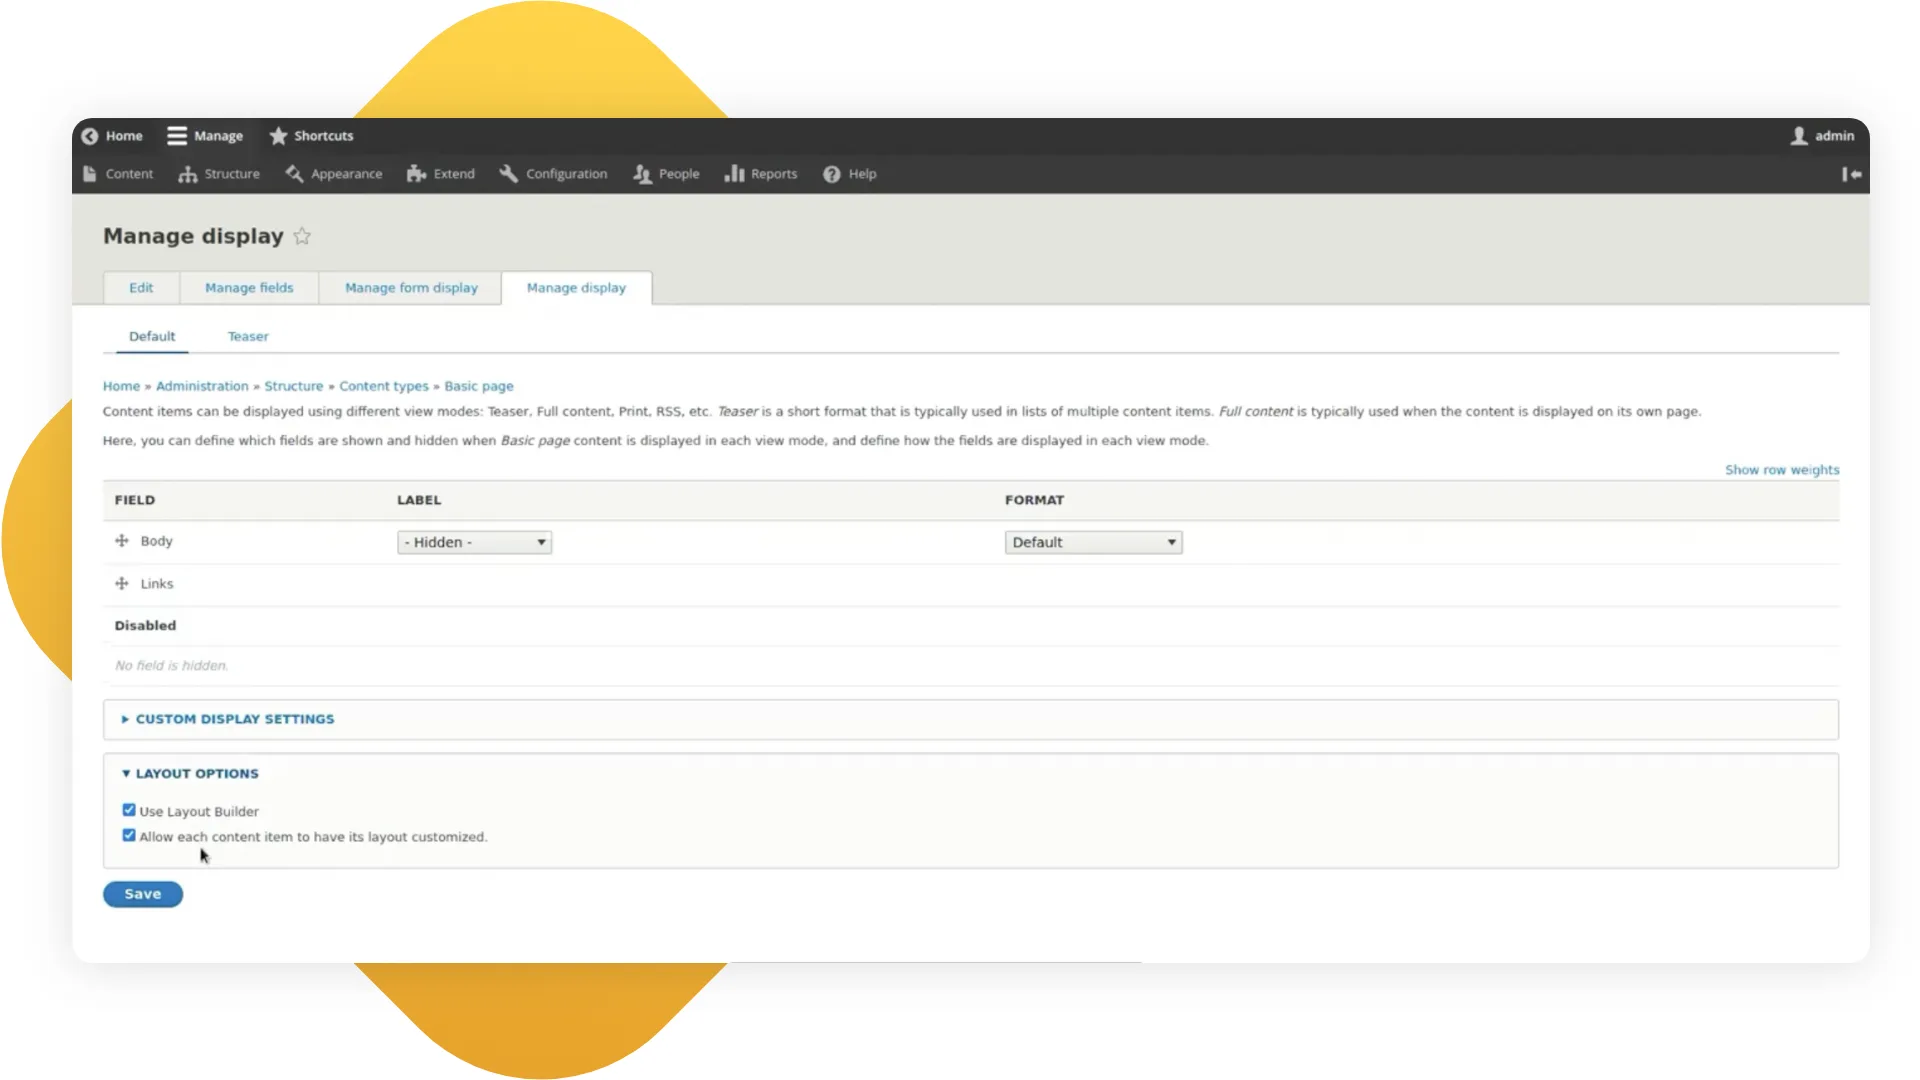Viewport: 1920px width, 1080px height.
Task: Click the LABEL column header
Action: [x=419, y=500]
